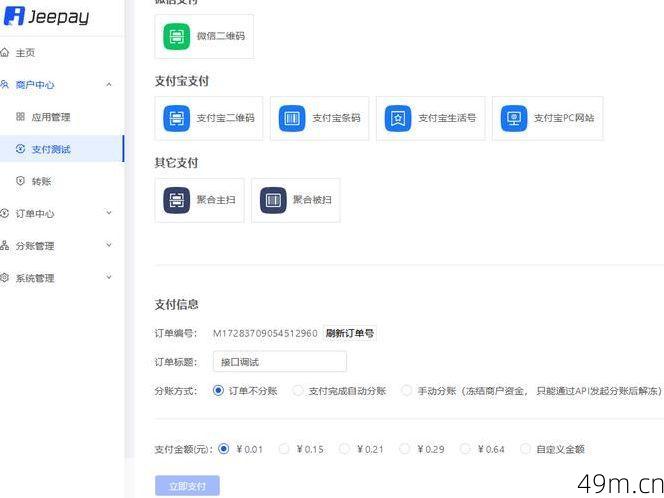Screen dimensions: 664x498
Task: Click the 商户中心 menu label
Action: coord(35,85)
